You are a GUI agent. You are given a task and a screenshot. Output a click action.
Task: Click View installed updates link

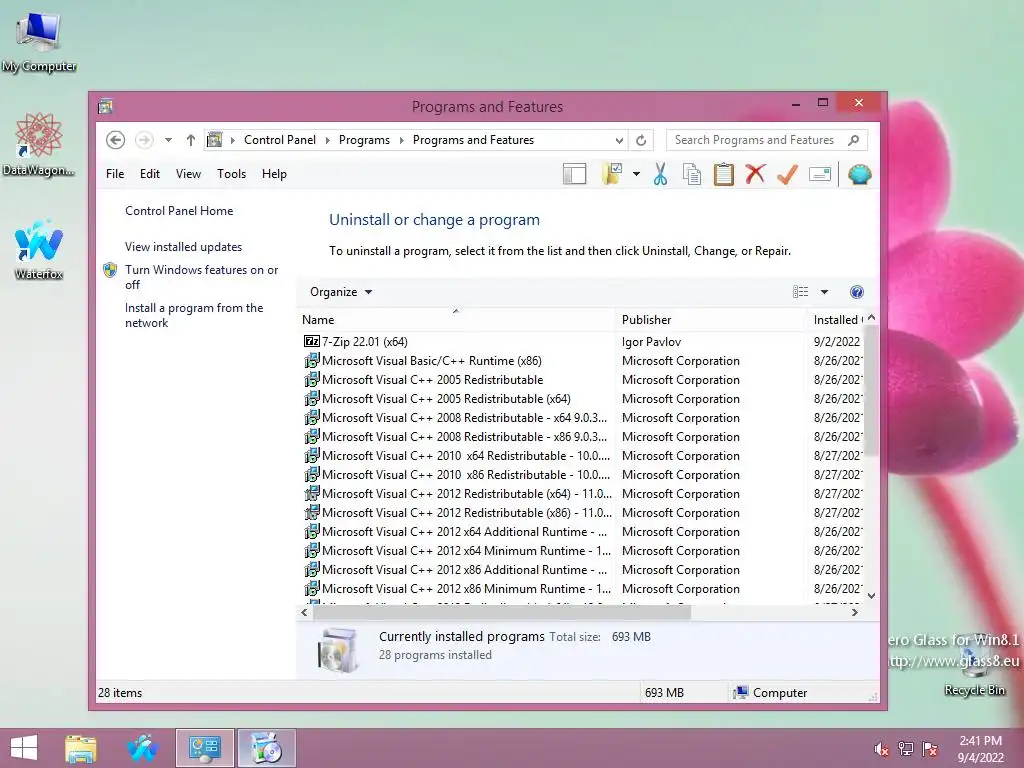coord(184,247)
